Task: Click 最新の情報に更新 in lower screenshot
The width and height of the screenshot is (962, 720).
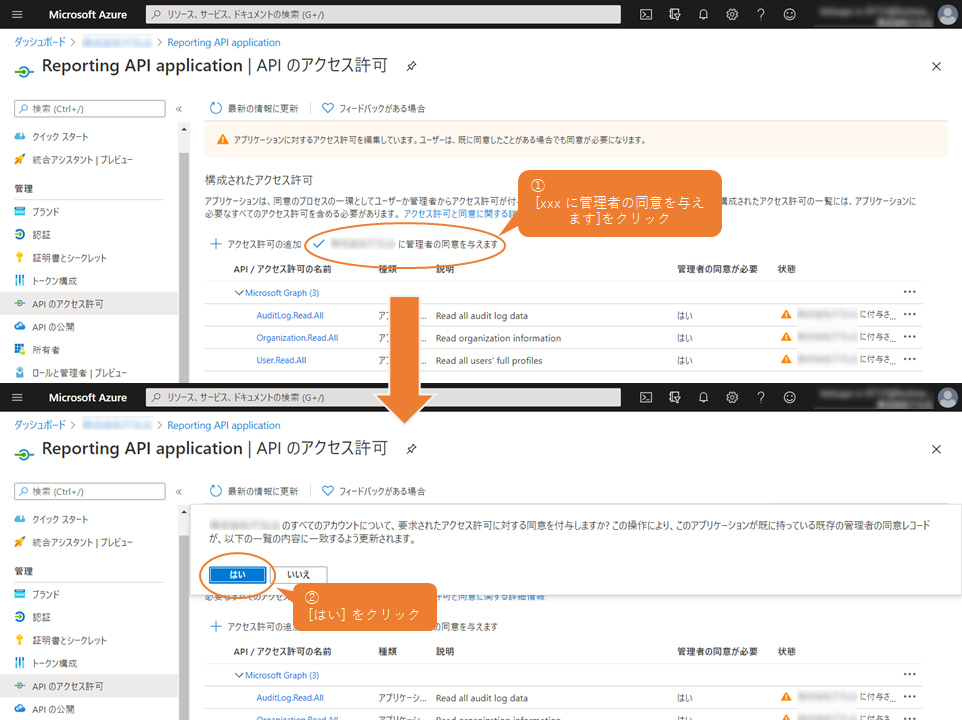Action: 254,491
